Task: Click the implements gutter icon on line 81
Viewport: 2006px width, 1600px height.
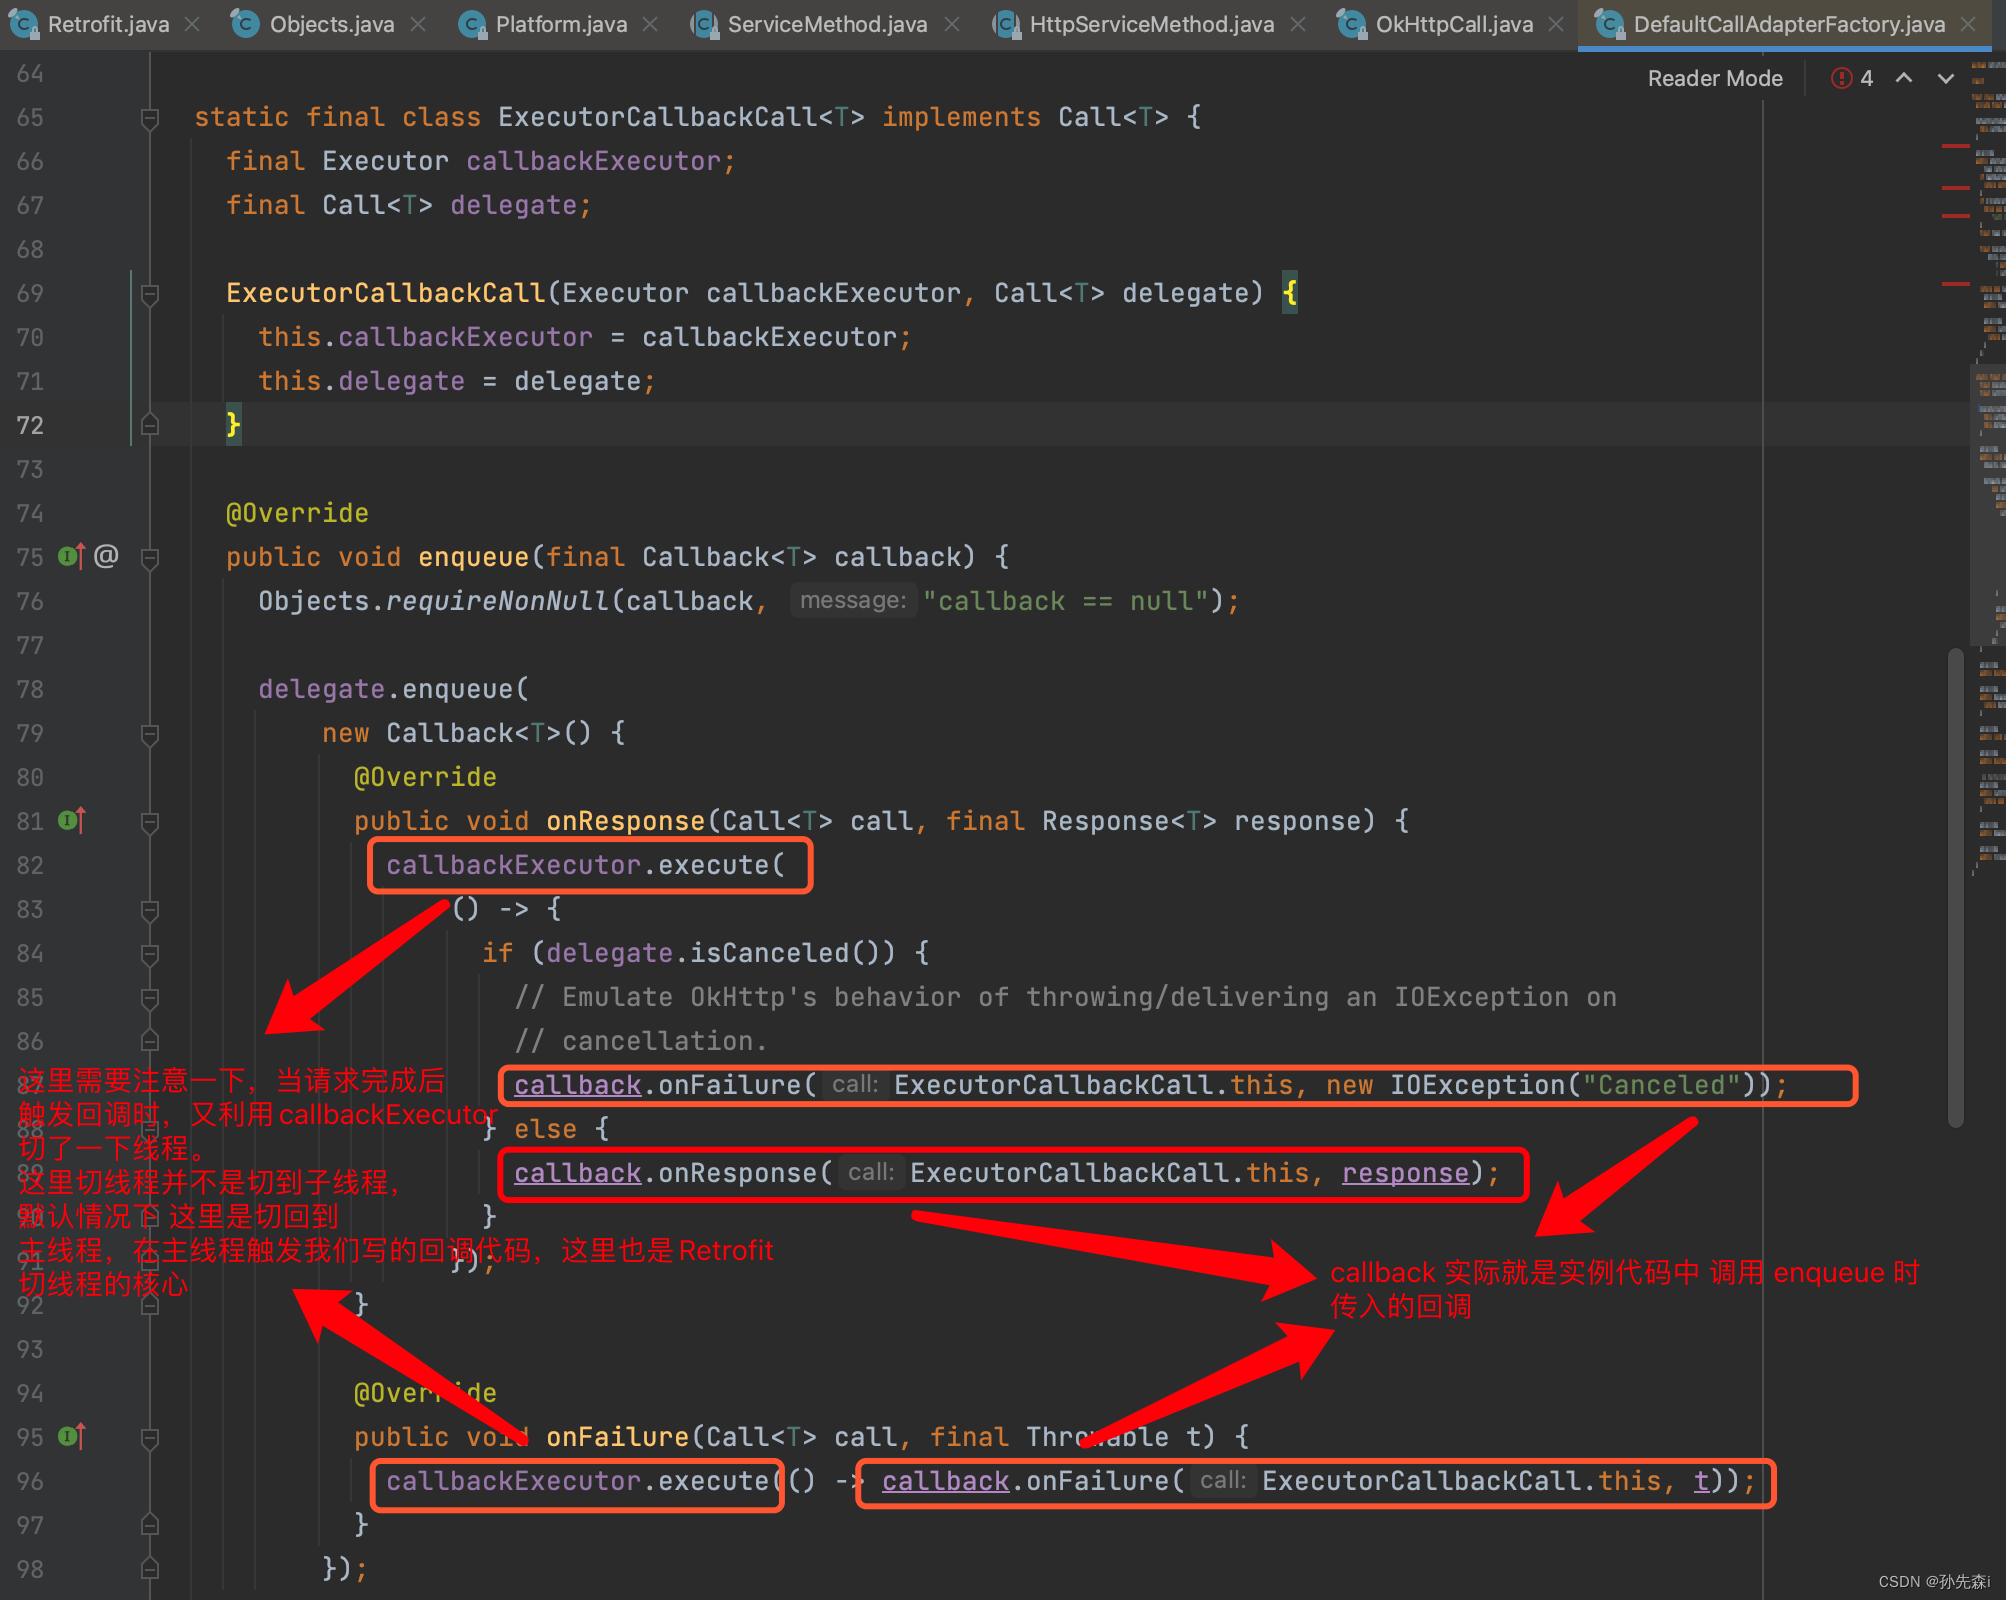Action: pyautogui.click(x=71, y=821)
